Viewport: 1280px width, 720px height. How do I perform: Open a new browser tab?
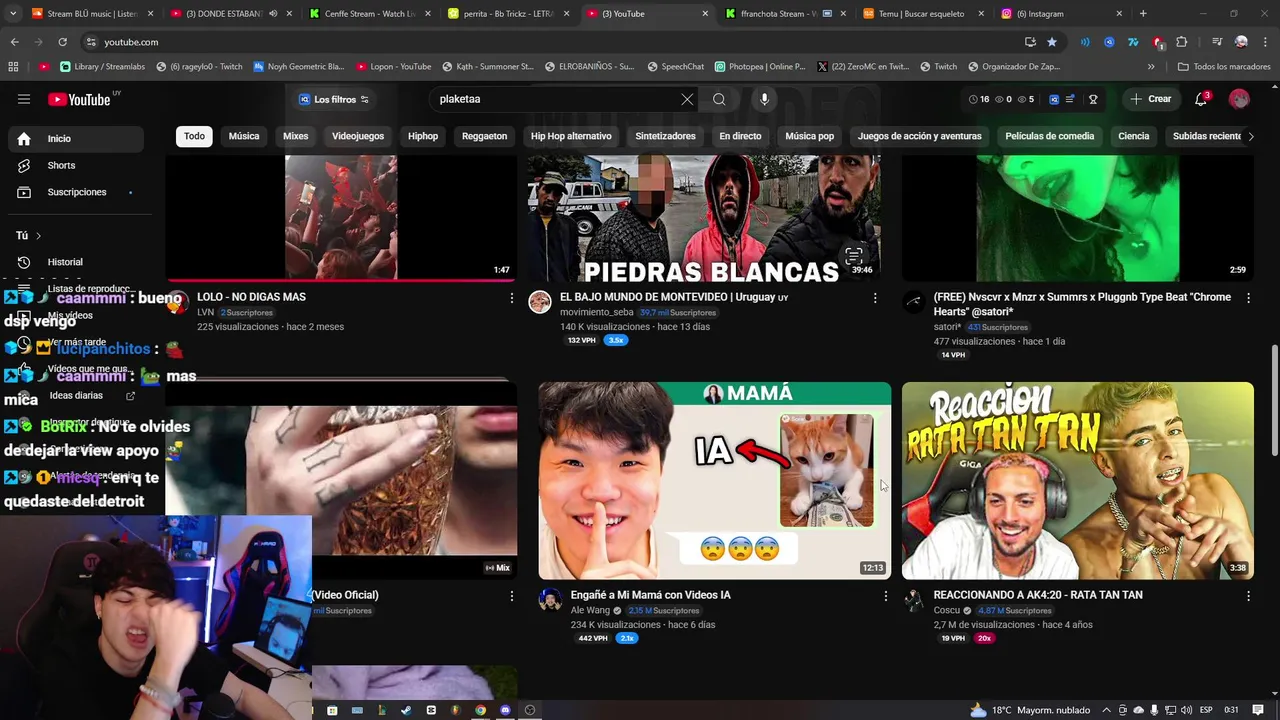tap(1143, 14)
